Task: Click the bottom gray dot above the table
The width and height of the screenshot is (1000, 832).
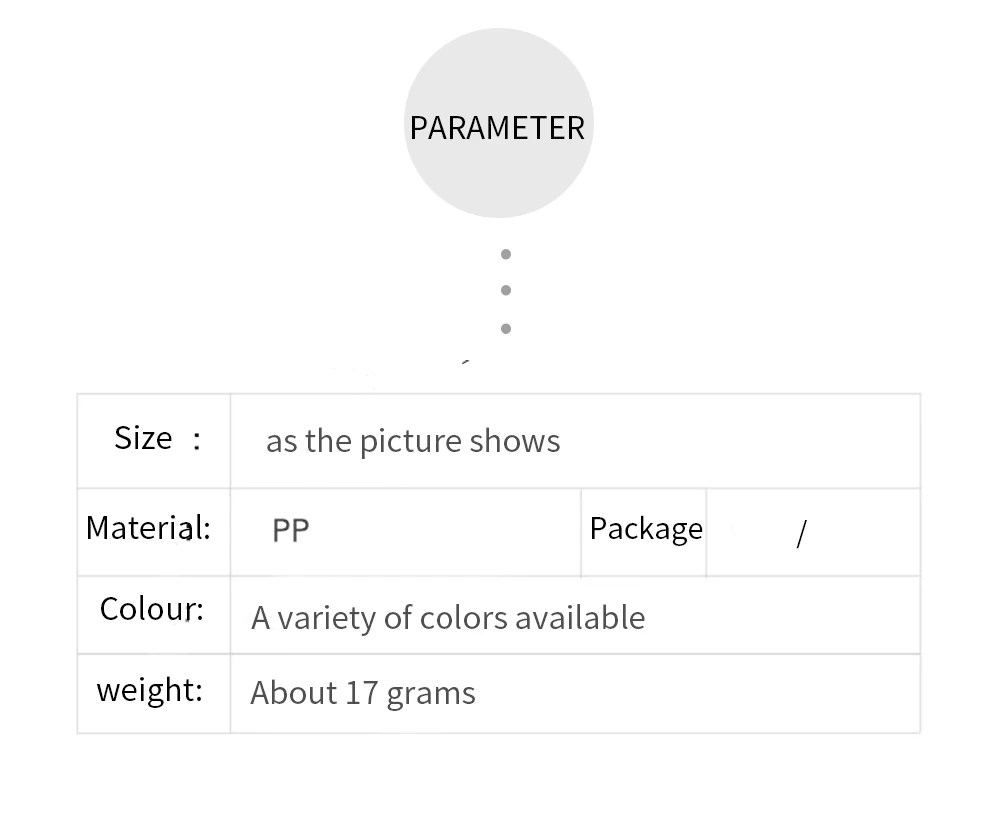Action: [x=506, y=328]
